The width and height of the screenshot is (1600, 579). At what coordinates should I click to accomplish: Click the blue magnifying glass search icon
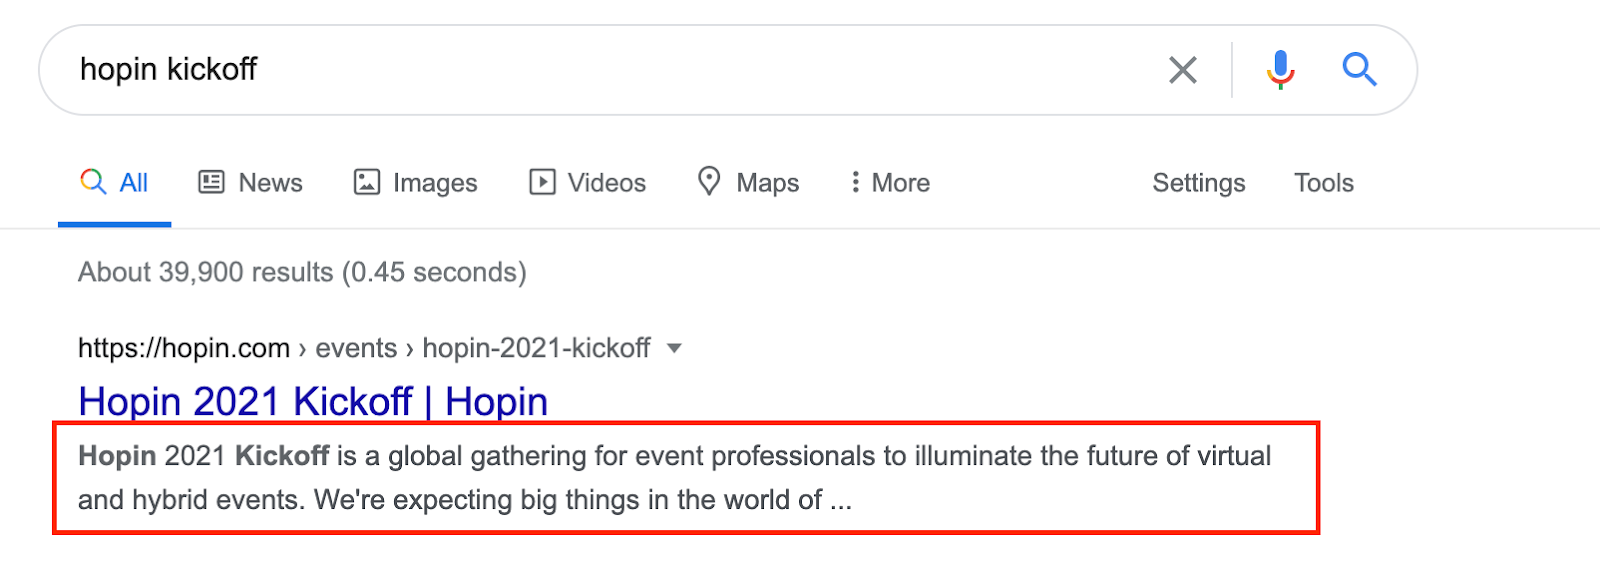[x=1359, y=70]
